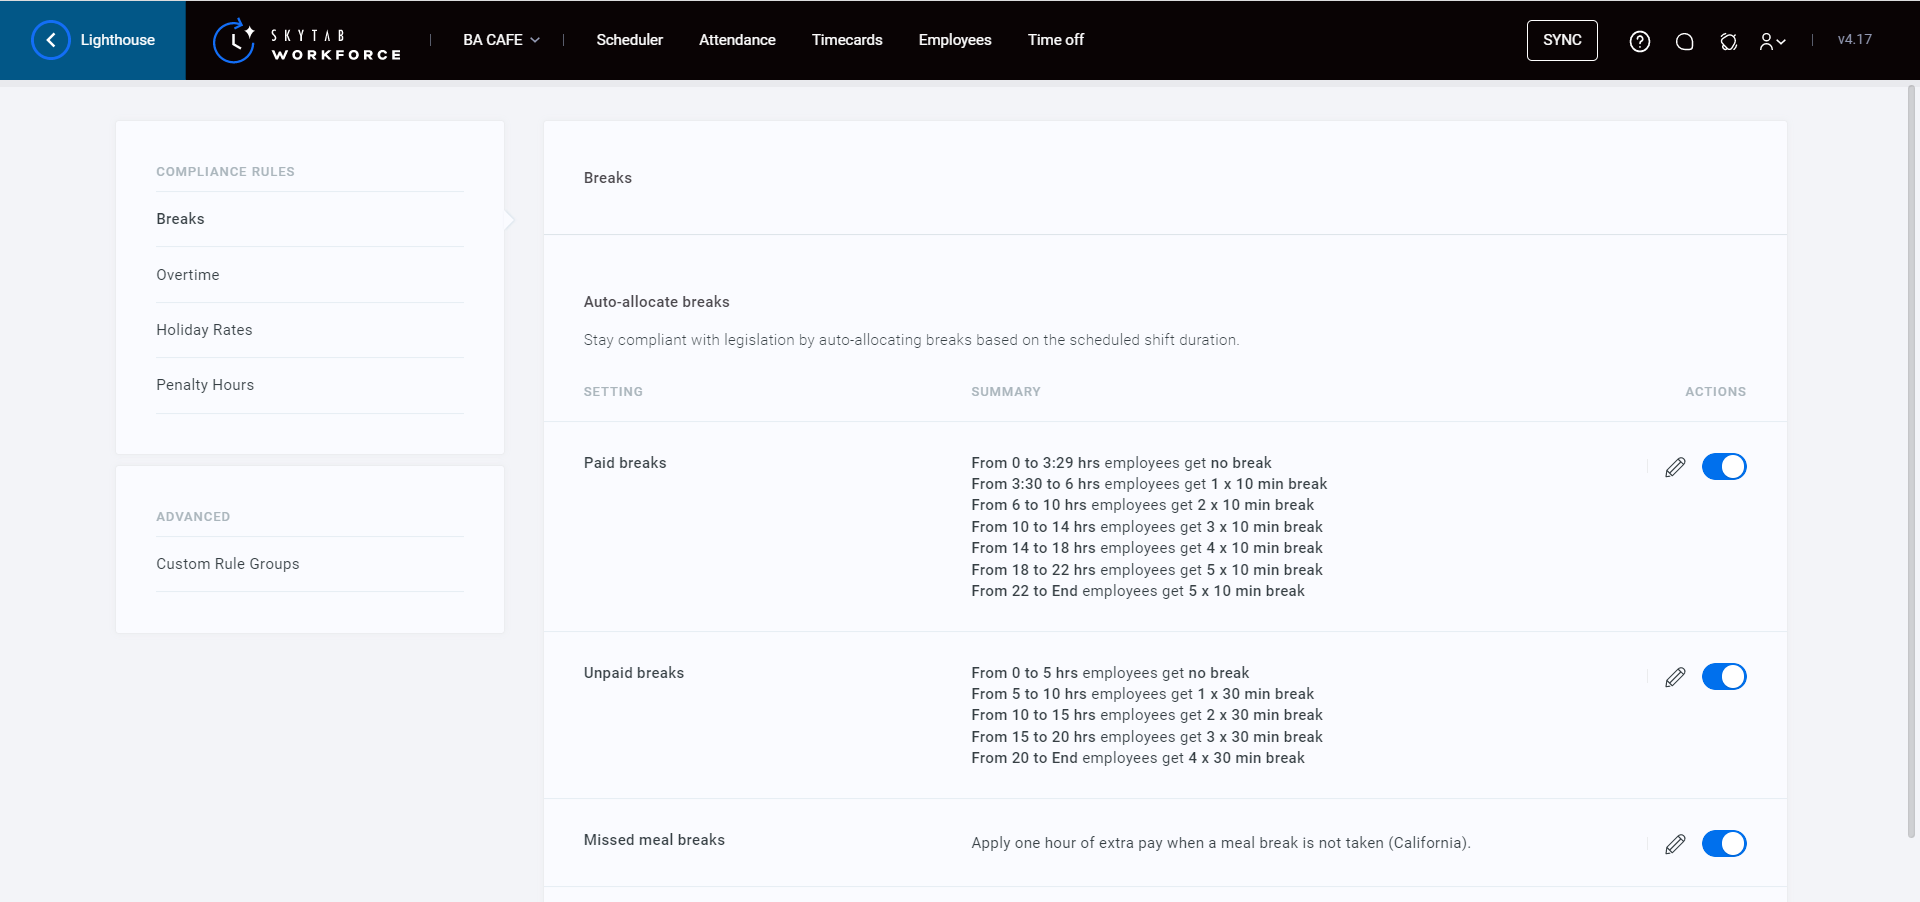
Task: Open the chat bubble icon
Action: (x=1684, y=41)
